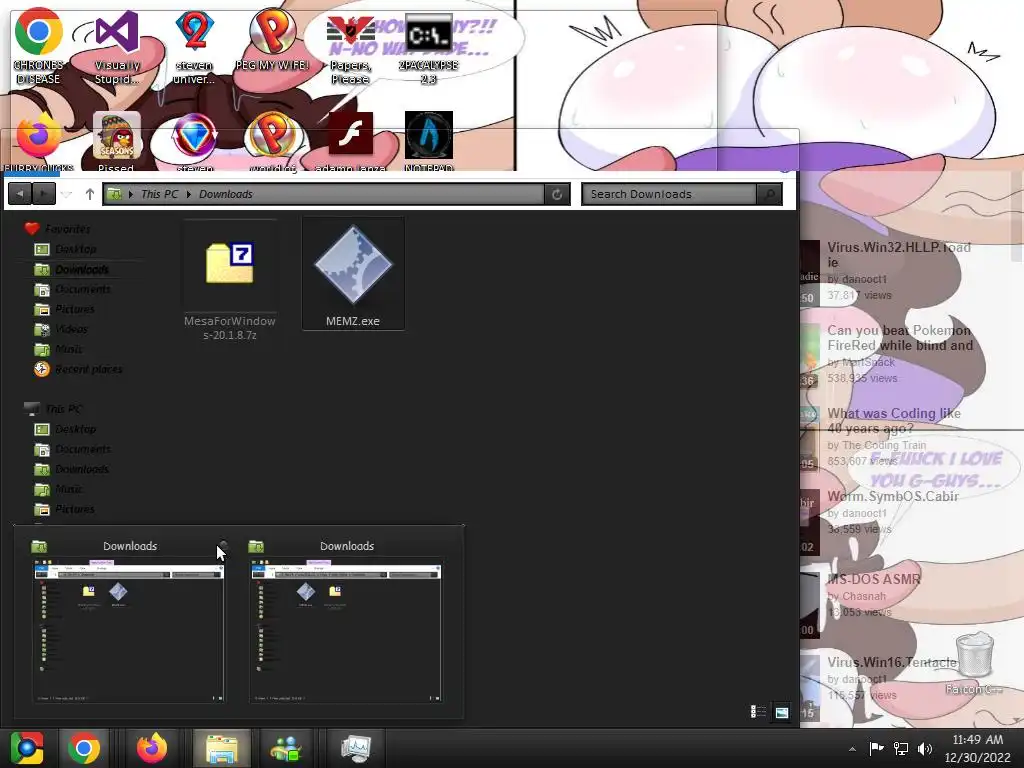
Task: Refresh the Downloads folder view
Action: pyautogui.click(x=557, y=194)
